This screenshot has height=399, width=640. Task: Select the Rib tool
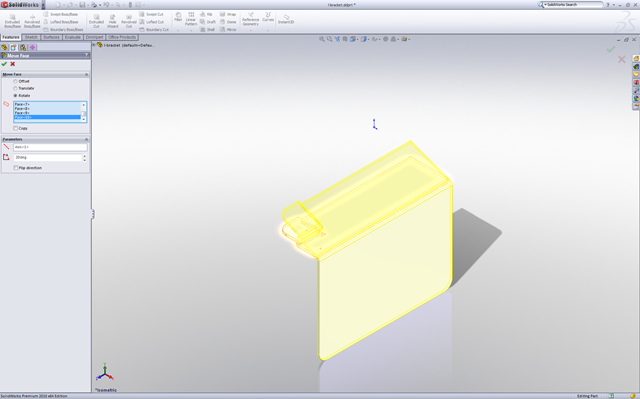[x=206, y=14]
